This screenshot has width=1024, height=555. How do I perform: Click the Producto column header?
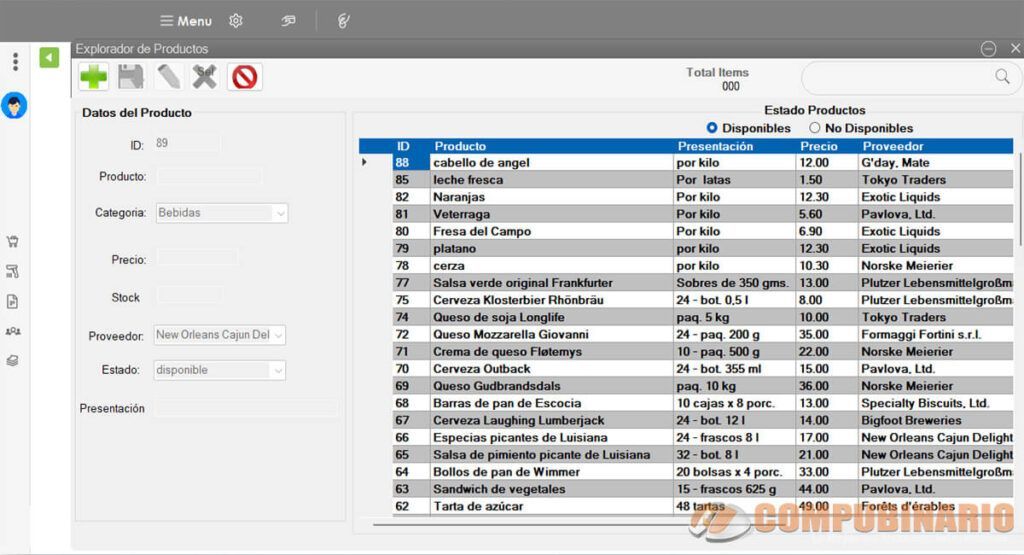pos(460,146)
